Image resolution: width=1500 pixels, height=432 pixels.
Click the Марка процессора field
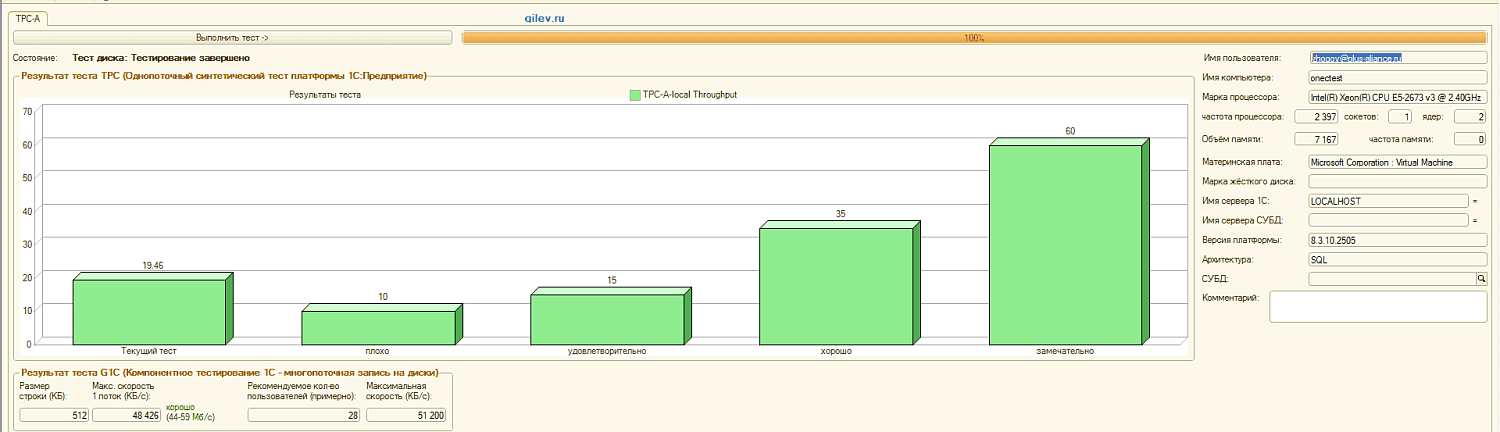pyautogui.click(x=1397, y=98)
